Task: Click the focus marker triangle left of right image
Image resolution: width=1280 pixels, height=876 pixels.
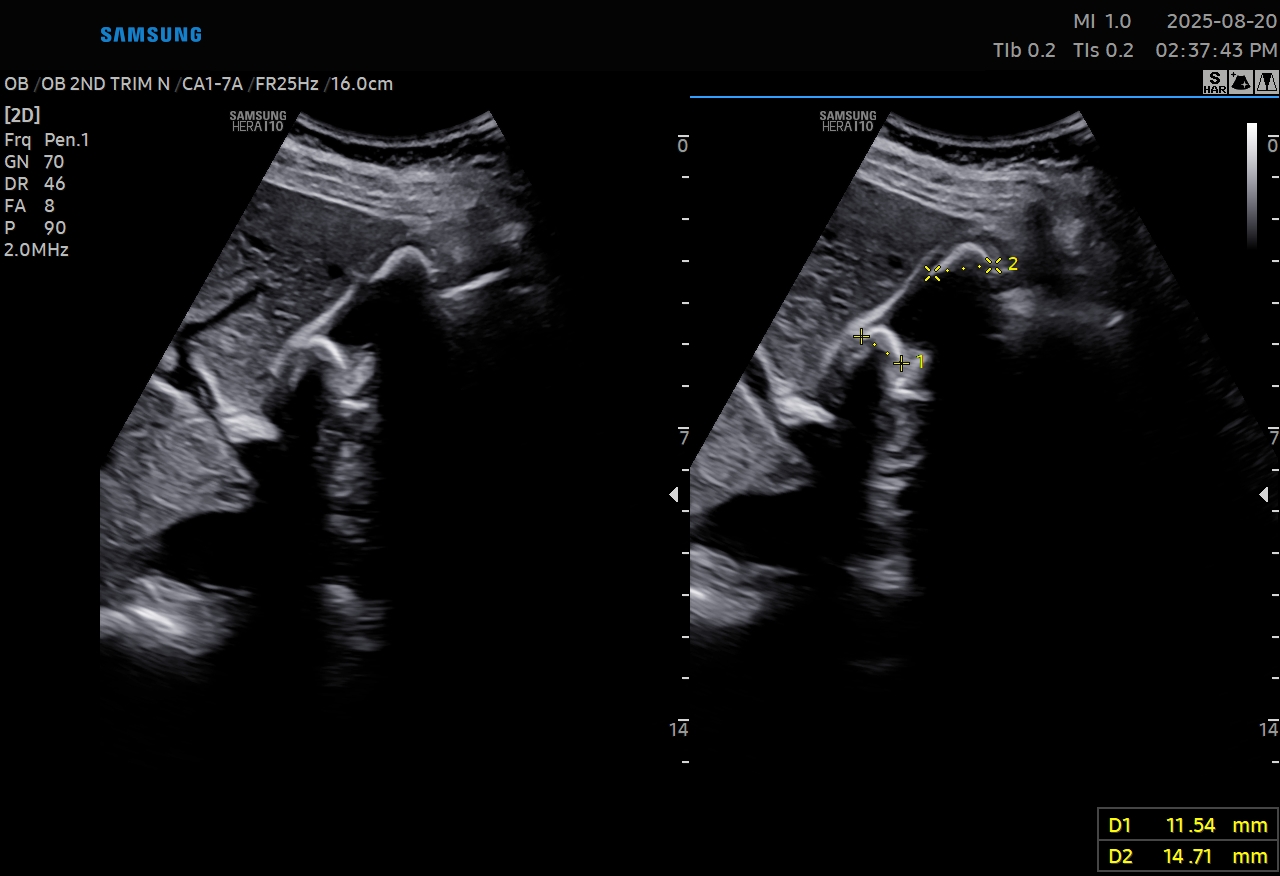Action: pyautogui.click(x=674, y=495)
